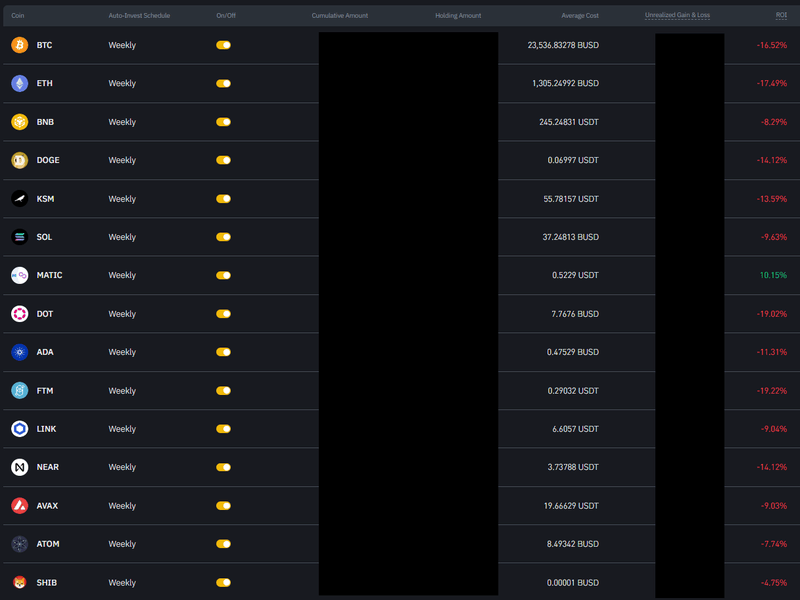Select BTC average cost 23,536.83278 BUSD
800x600 pixels.
563,45
